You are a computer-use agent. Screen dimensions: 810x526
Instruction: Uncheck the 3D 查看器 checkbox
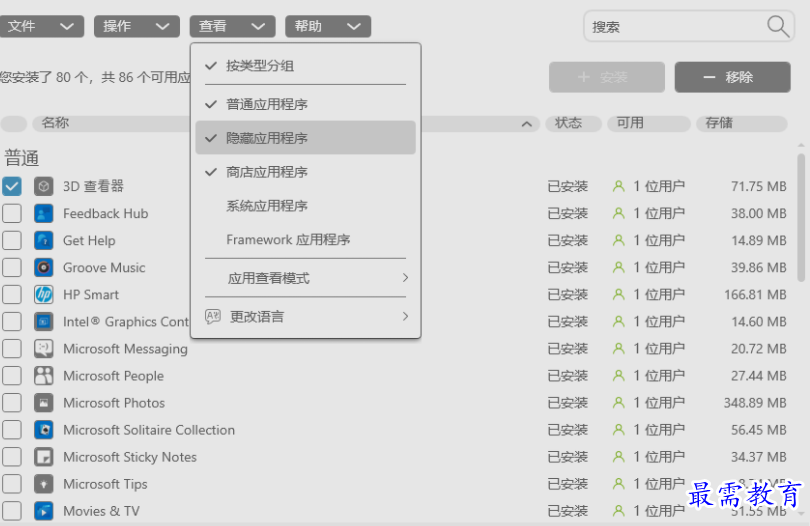pos(12,186)
